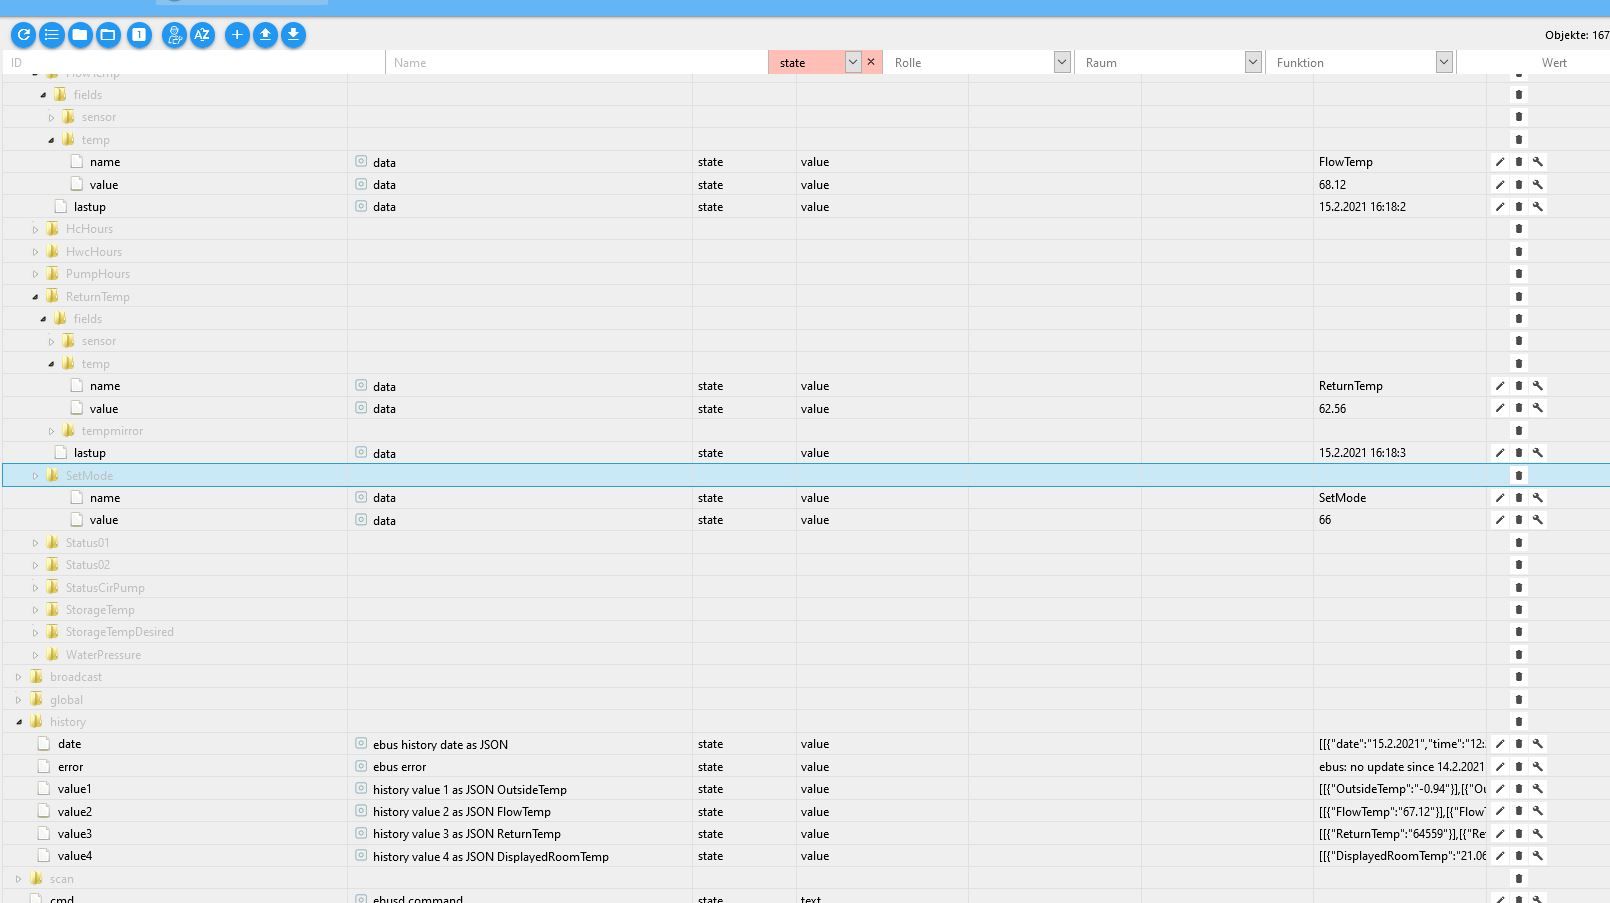Image resolution: width=1610 pixels, height=903 pixels.
Task: Delete the highlighted SetMode folder row
Action: point(1518,476)
